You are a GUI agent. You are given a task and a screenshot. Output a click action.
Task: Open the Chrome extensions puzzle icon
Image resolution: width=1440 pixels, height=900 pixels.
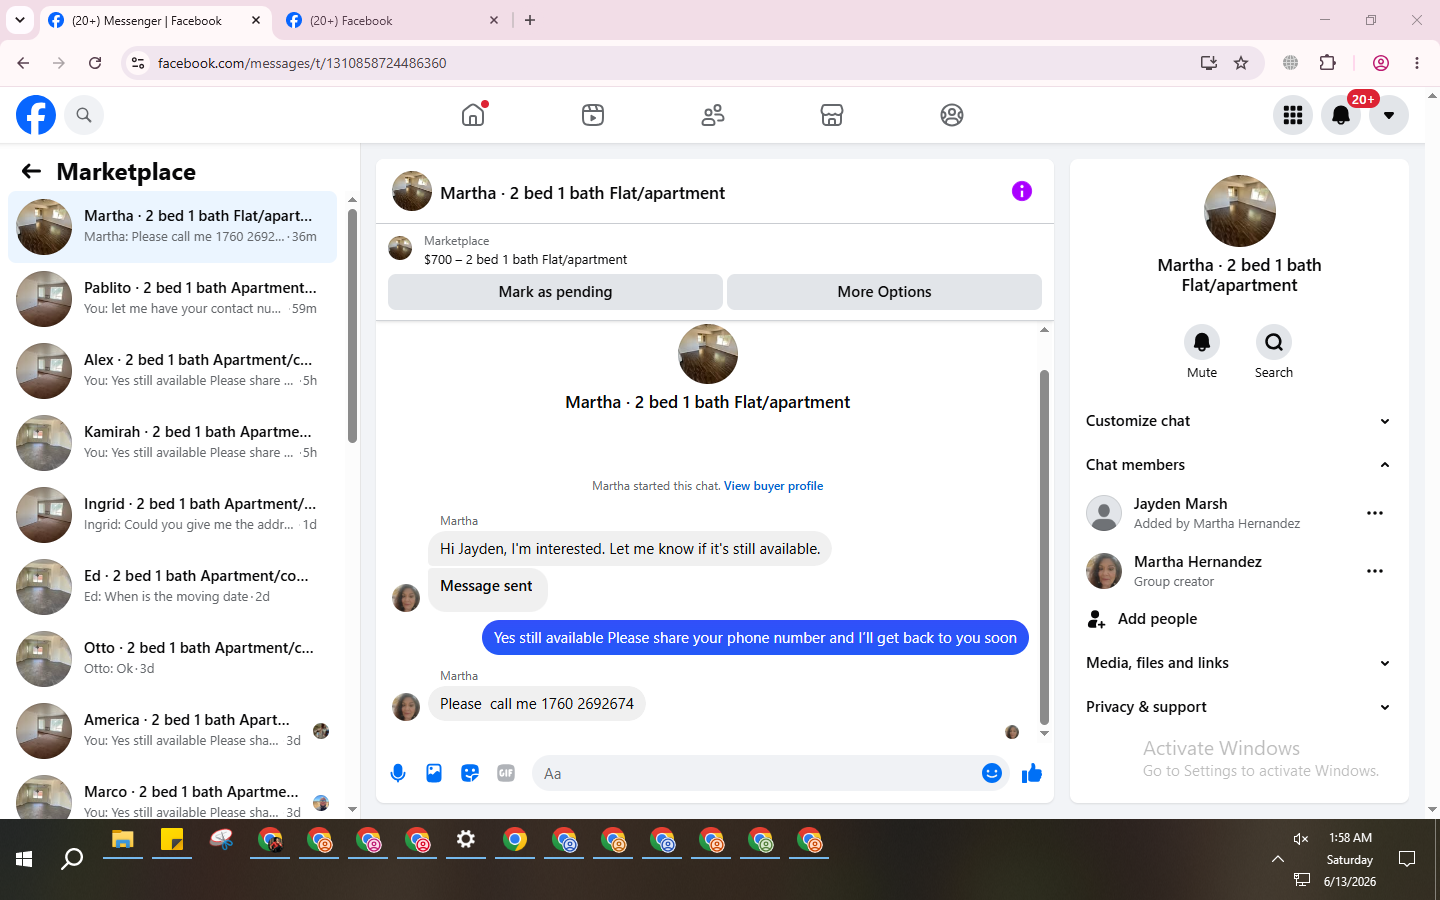pyautogui.click(x=1328, y=63)
